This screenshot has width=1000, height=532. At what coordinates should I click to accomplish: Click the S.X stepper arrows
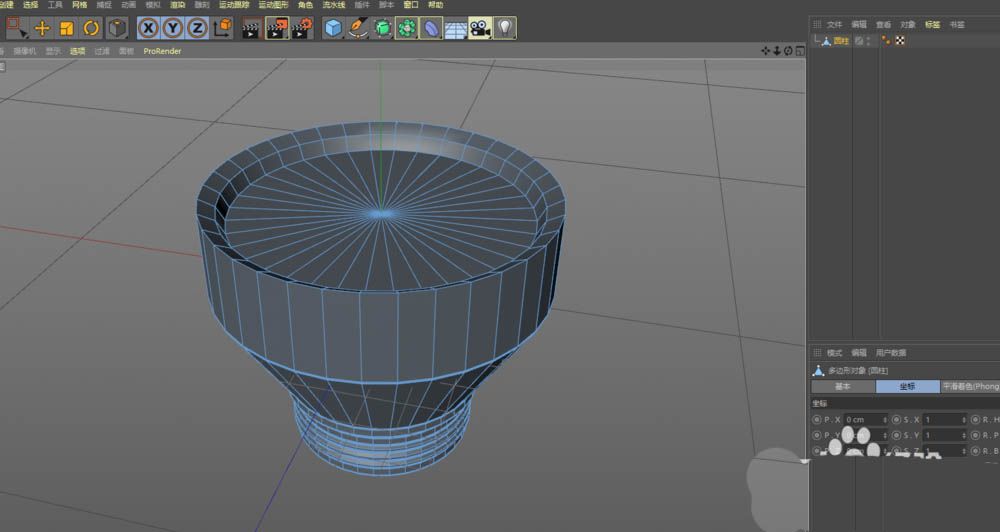pyautogui.click(x=963, y=420)
